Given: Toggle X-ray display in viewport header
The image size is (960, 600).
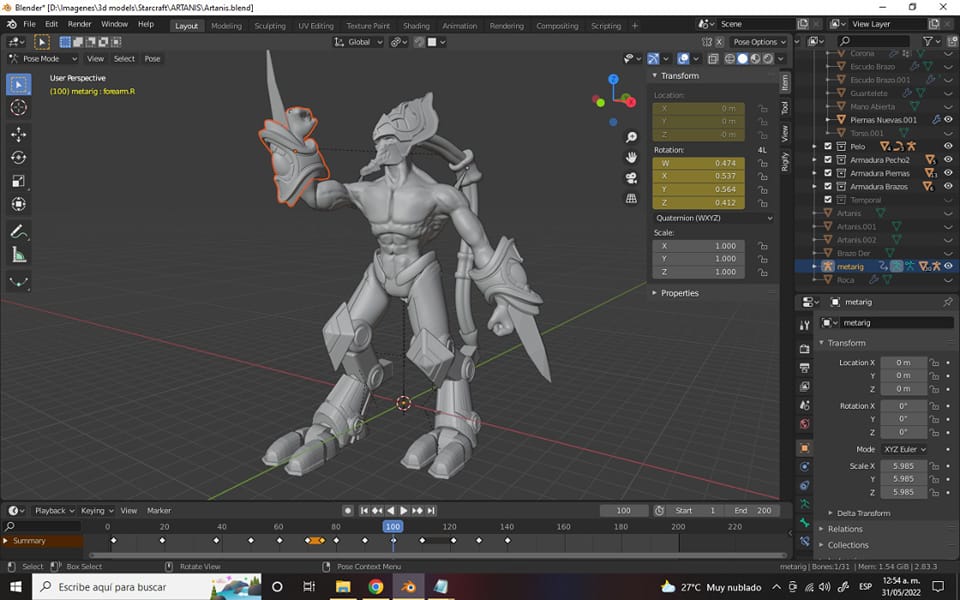Looking at the screenshot, I should coord(713,59).
